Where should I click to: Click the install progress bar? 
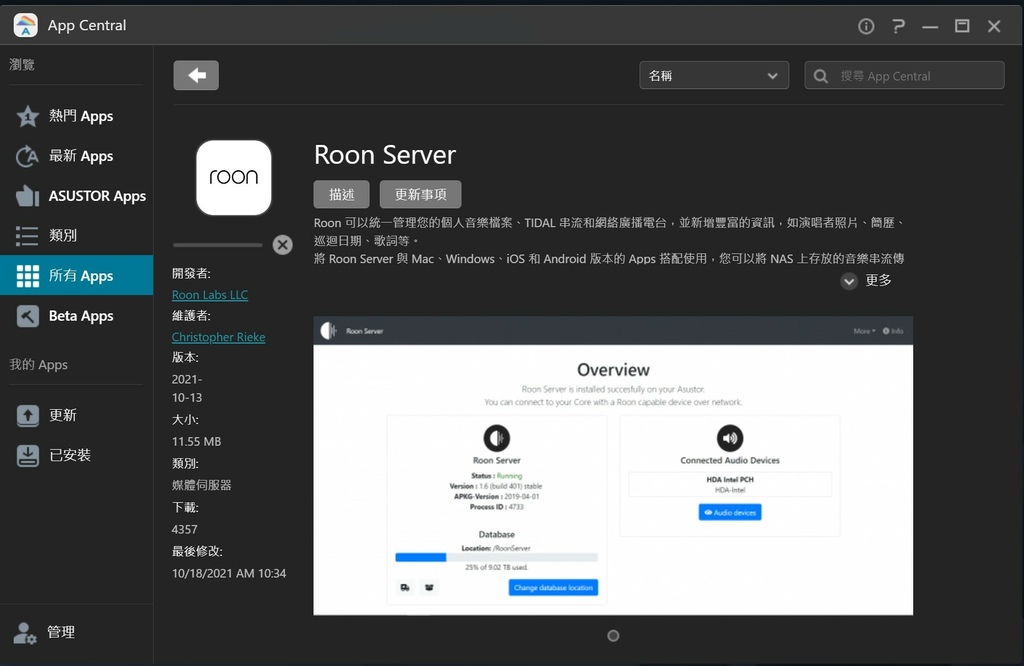click(x=217, y=246)
